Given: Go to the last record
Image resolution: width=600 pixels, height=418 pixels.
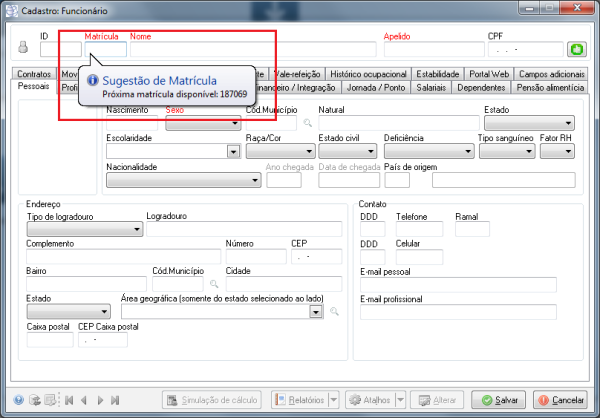Looking at the screenshot, I should pyautogui.click(x=117, y=400).
